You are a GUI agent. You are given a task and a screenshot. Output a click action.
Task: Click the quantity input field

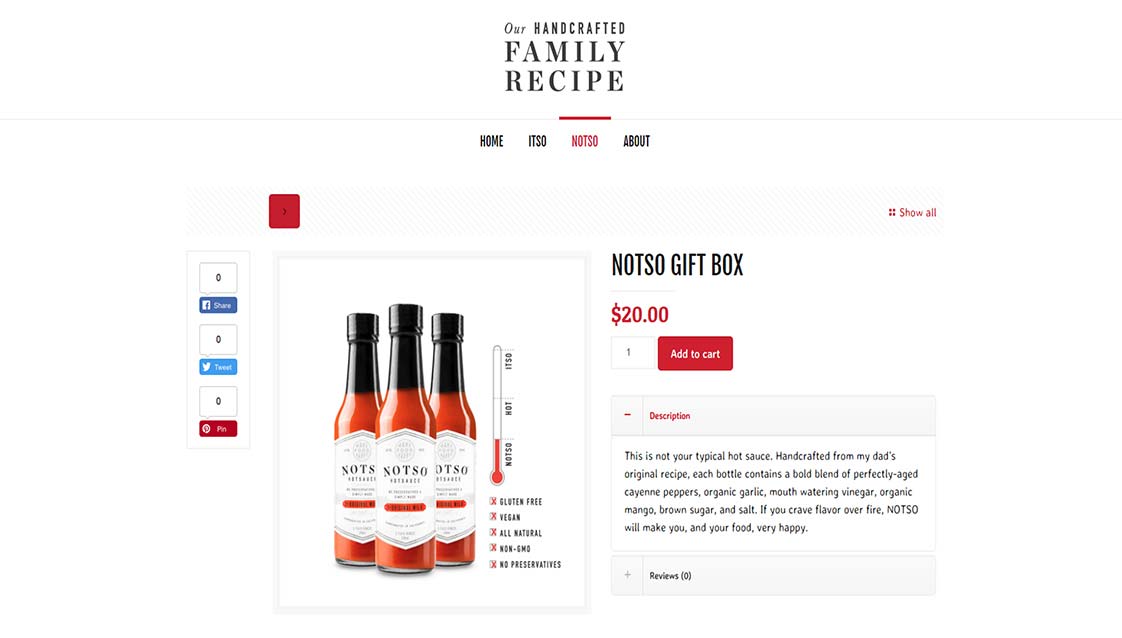coord(633,353)
